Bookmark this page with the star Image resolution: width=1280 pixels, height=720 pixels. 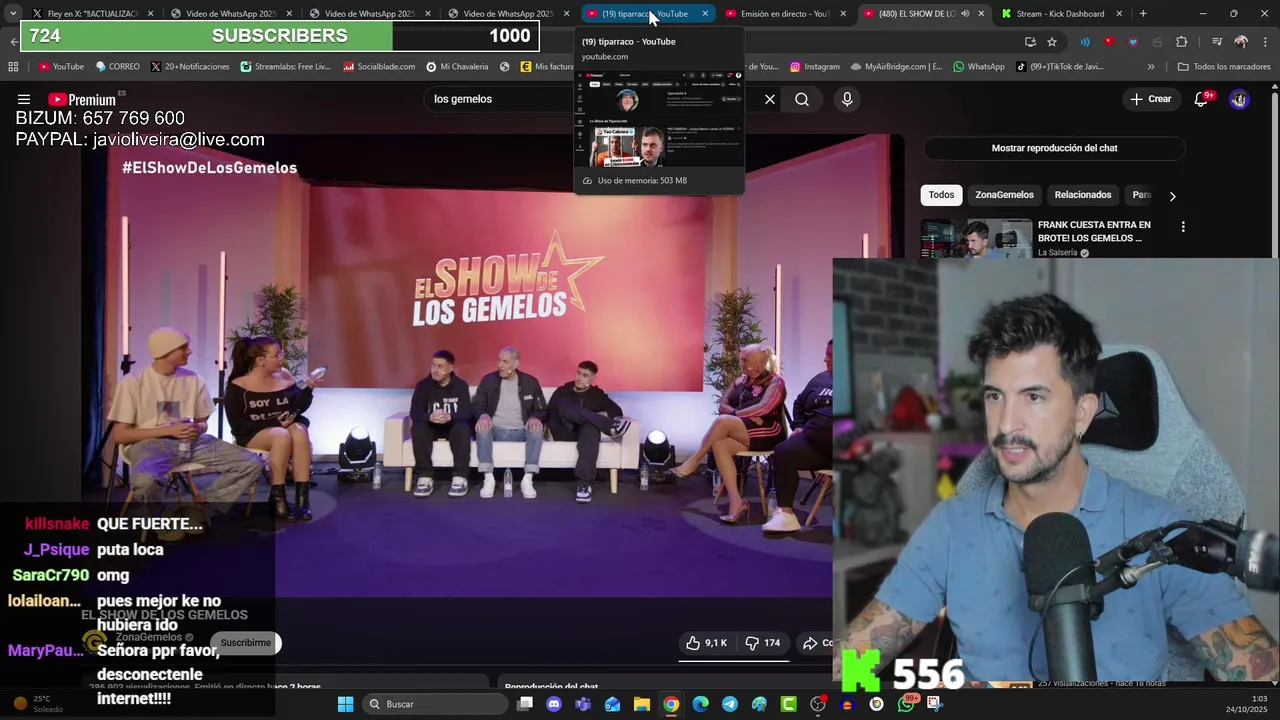pos(1052,42)
